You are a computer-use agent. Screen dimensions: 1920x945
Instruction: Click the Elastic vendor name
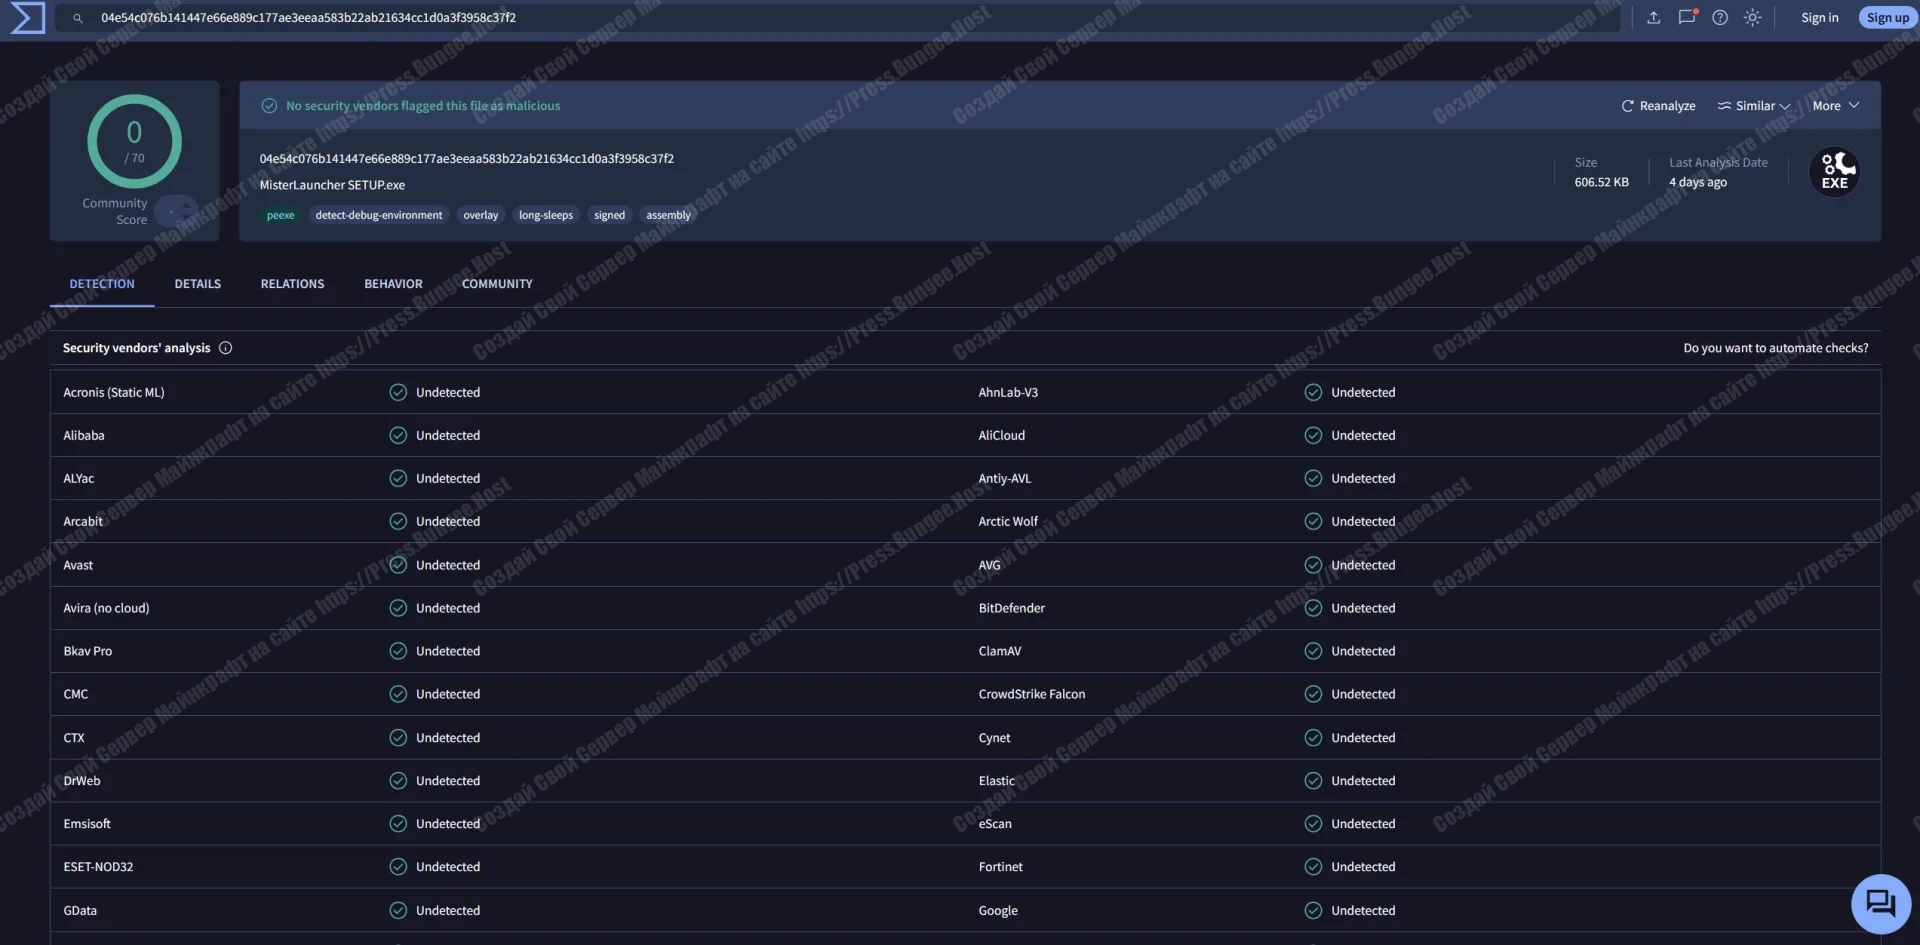click(x=996, y=781)
